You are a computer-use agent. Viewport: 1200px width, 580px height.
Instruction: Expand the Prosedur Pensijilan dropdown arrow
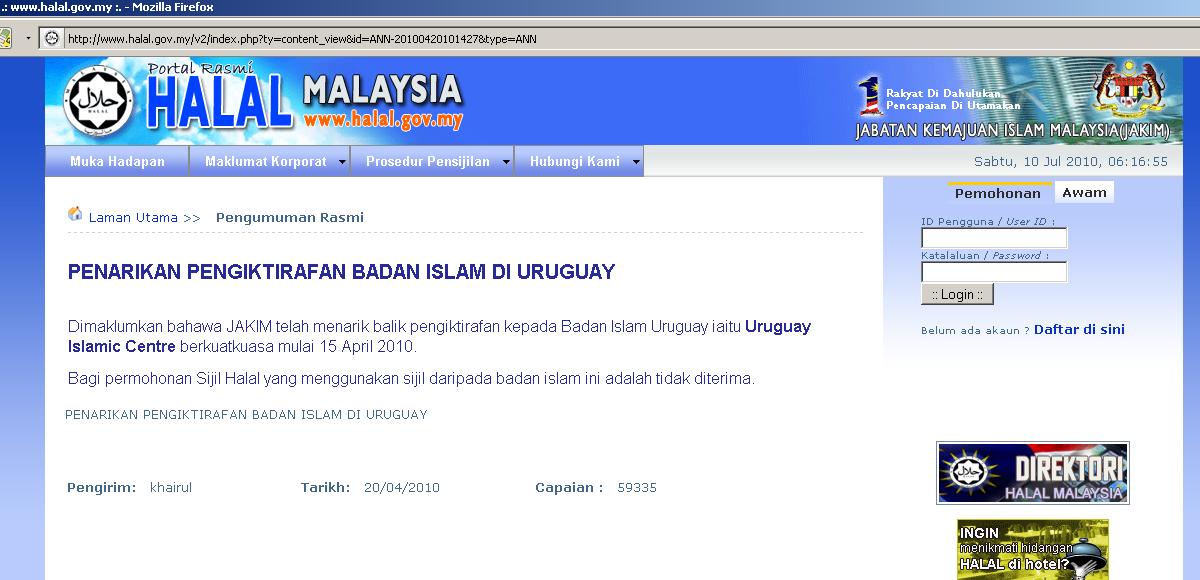tap(505, 162)
